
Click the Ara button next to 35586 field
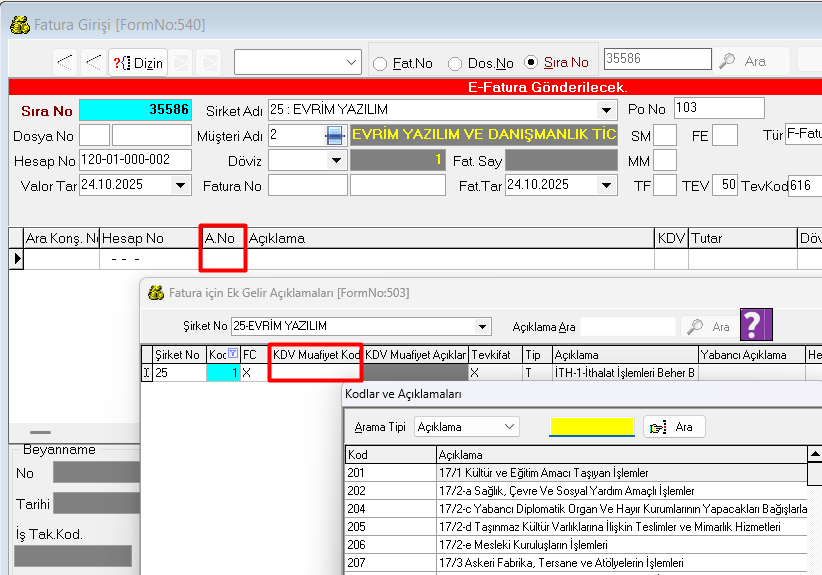click(743, 61)
